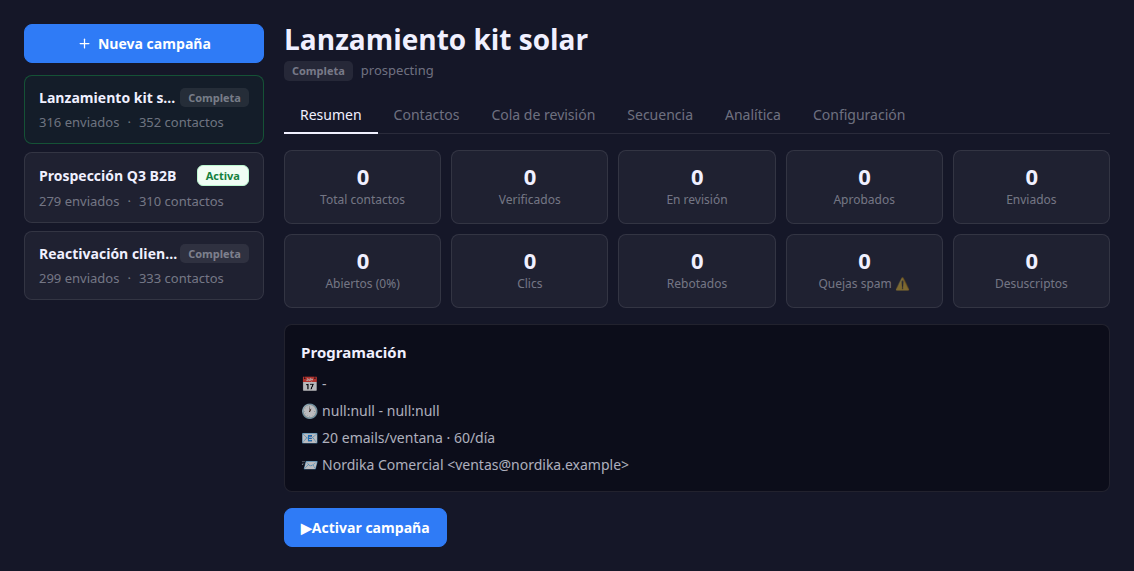This screenshot has height=571, width=1134.
Task: Click the prospecting label under the title
Action: 397,71
